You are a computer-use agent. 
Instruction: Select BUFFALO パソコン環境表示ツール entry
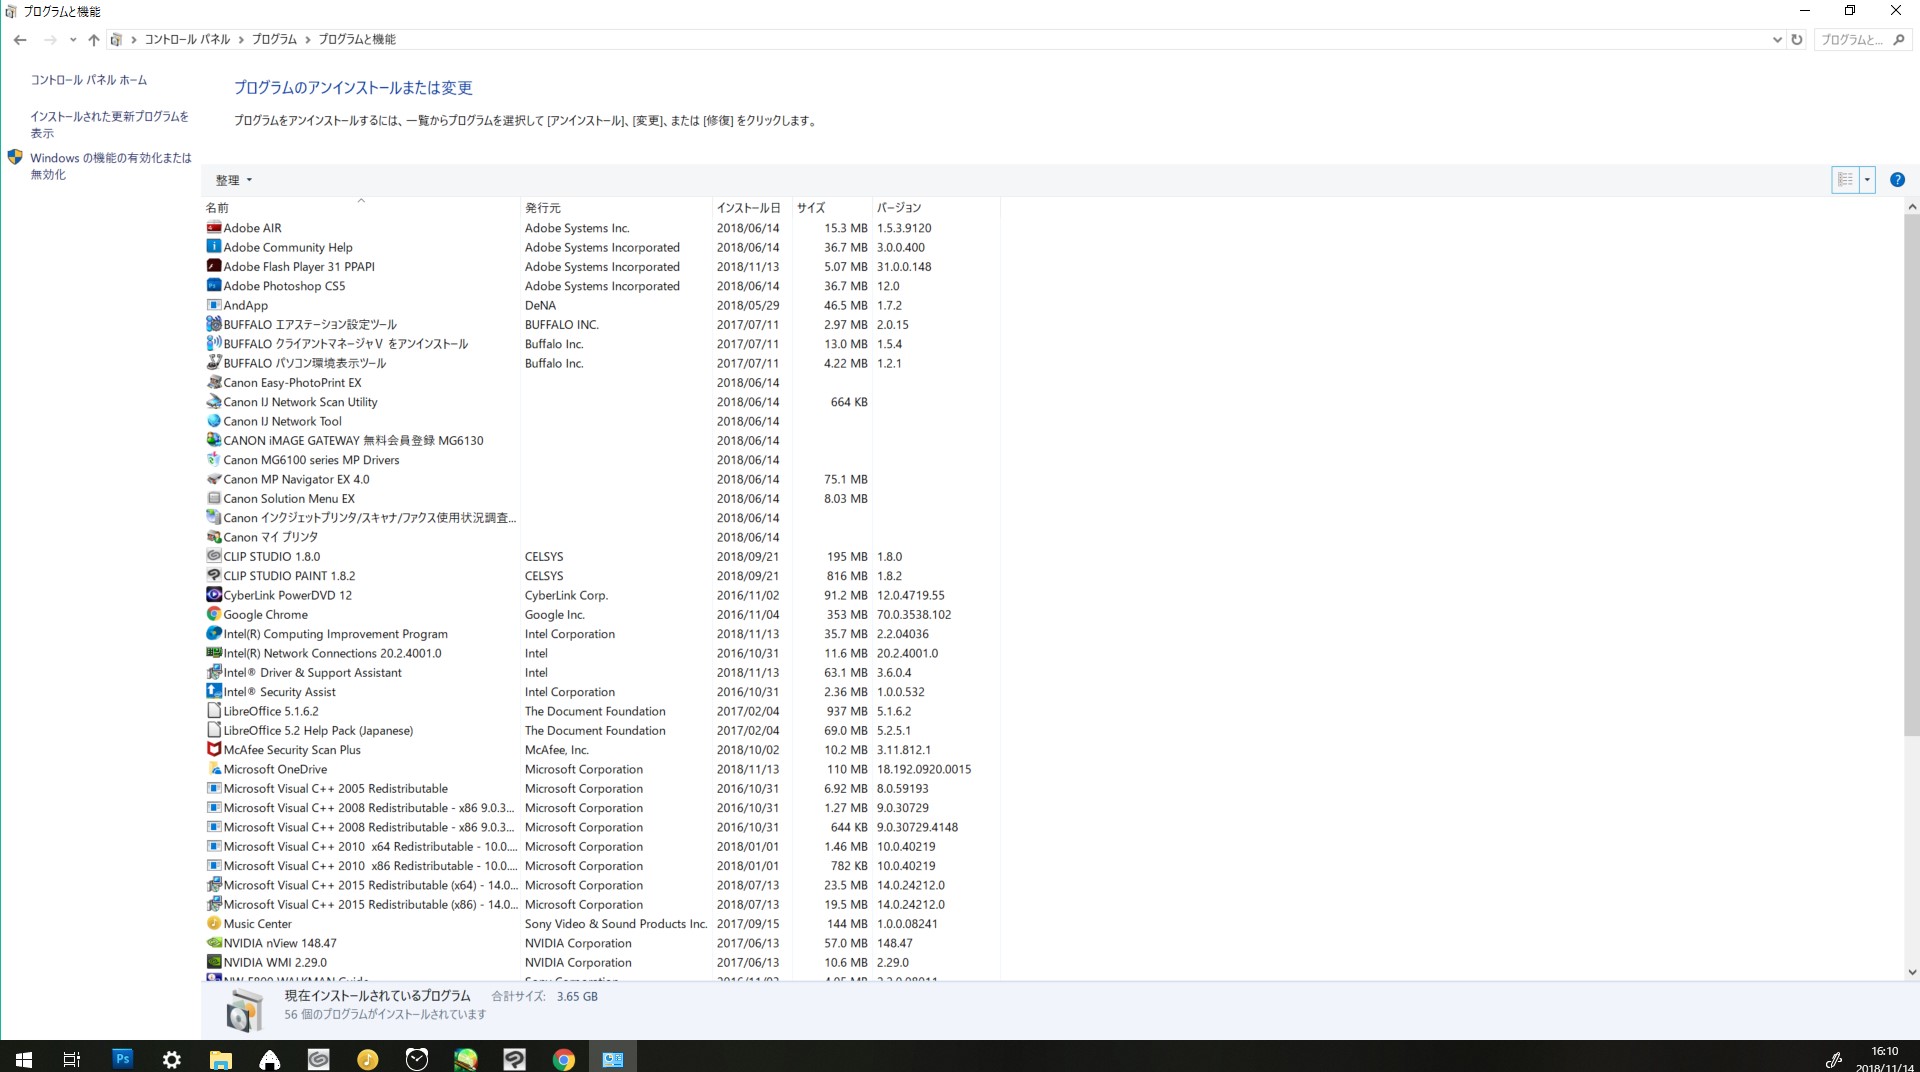click(x=602, y=364)
